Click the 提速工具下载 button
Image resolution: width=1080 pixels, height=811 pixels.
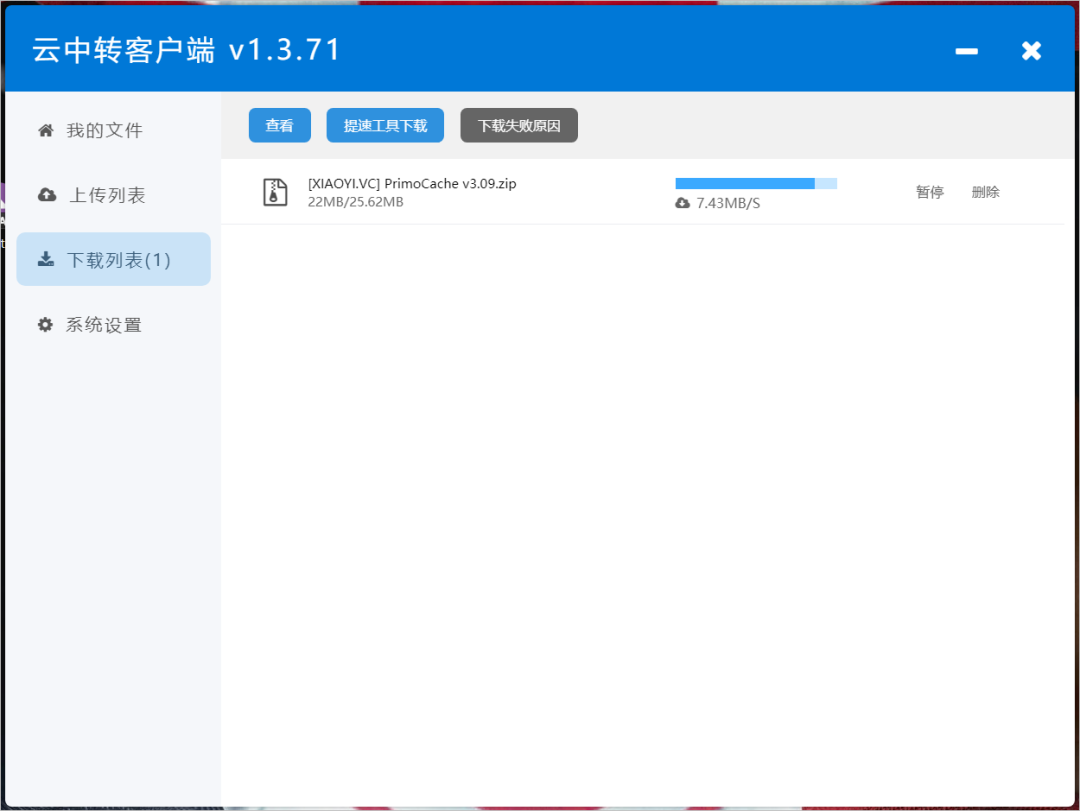coord(385,125)
